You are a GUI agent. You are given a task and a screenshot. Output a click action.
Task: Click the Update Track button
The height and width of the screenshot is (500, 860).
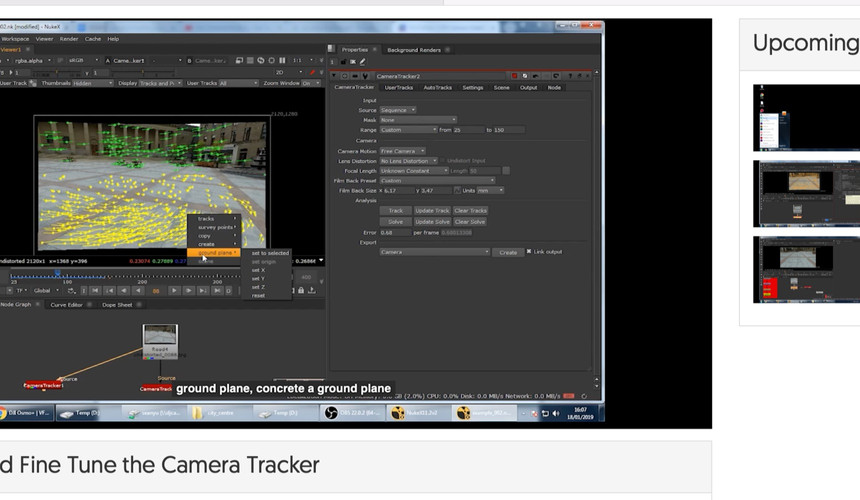432,211
